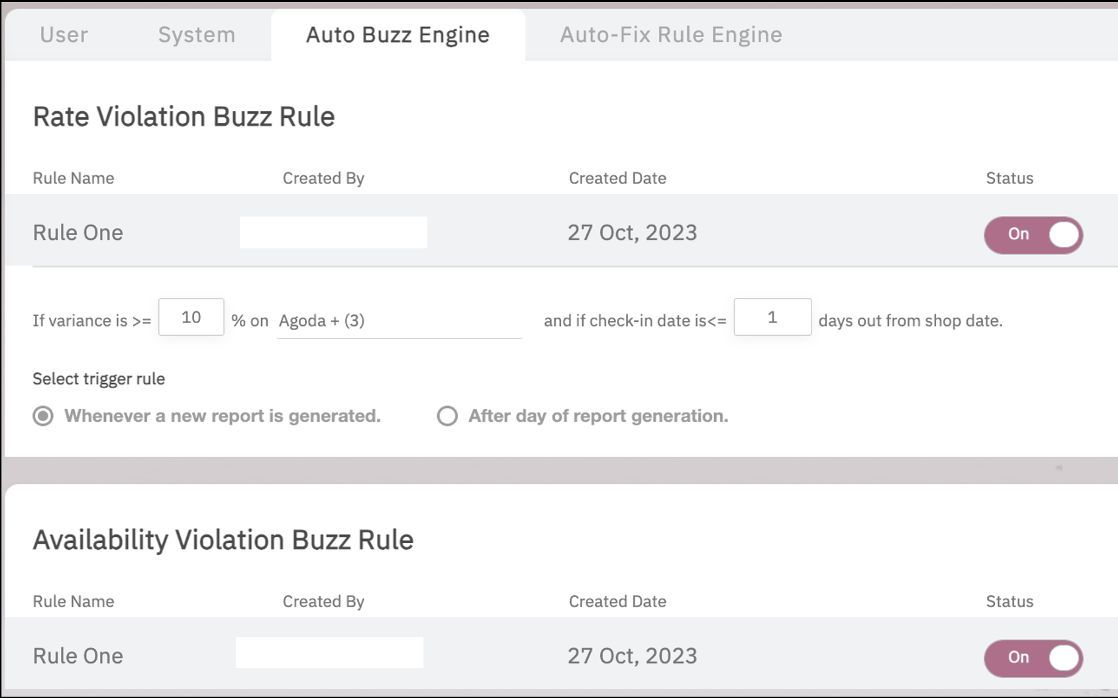Screen dimensions: 1118x698
Task: Switch to the User tab
Action: coord(64,35)
